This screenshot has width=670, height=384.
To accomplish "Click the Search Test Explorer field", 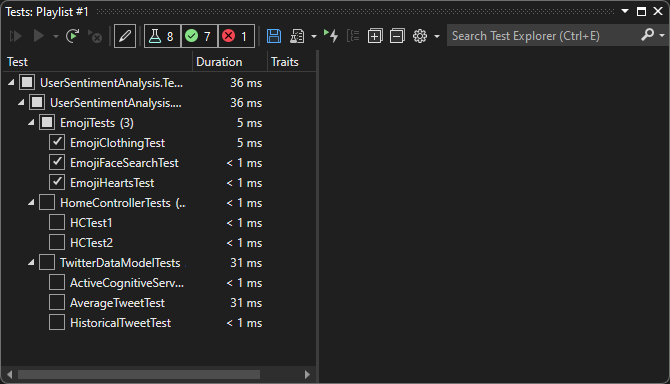I will tap(543, 36).
